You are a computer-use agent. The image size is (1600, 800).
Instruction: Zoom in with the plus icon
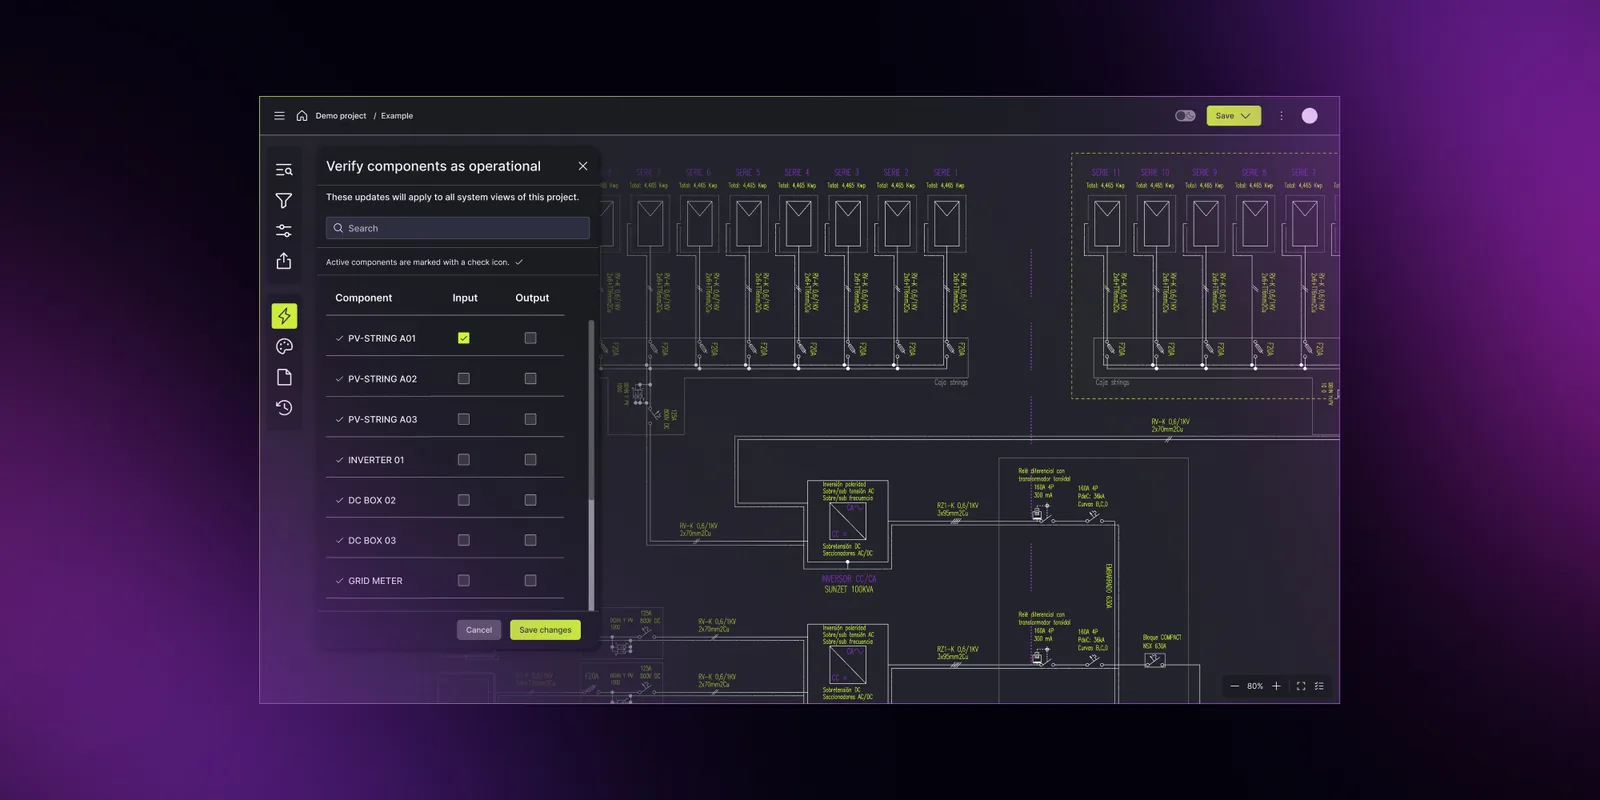1276,686
